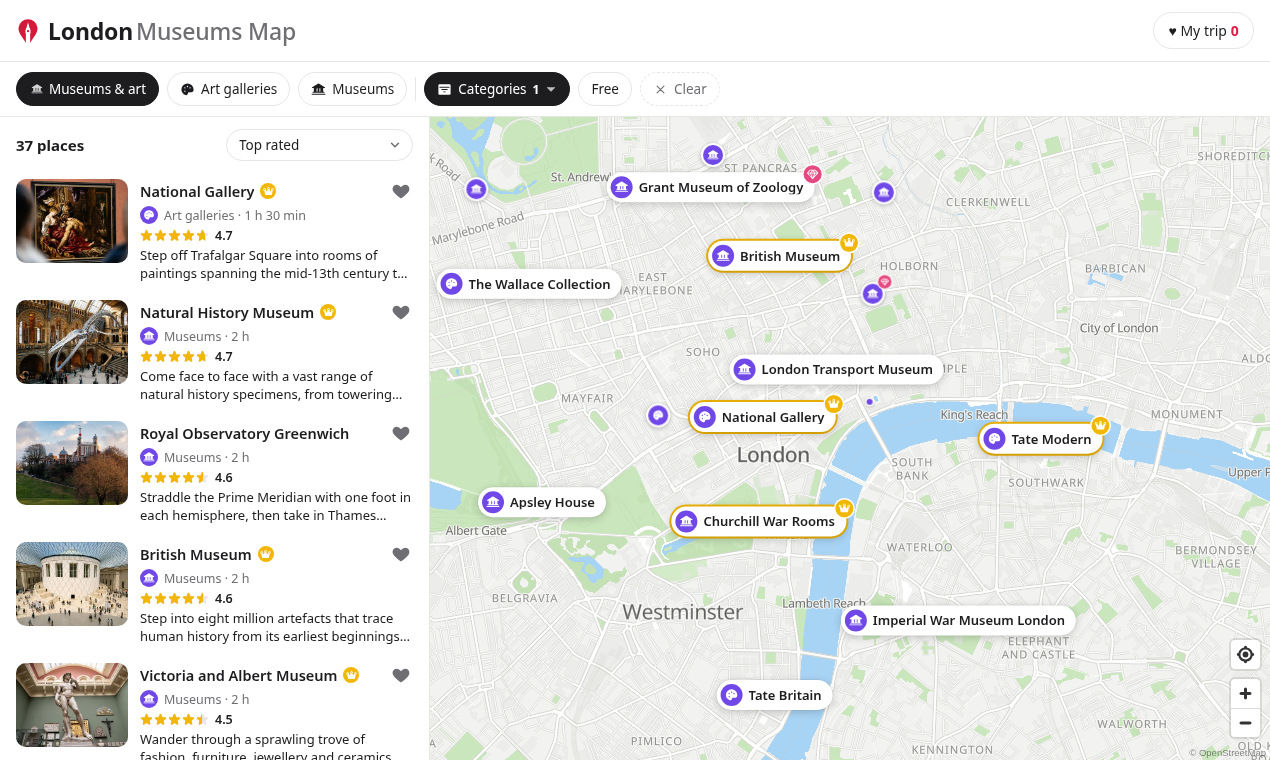
Task: Open the Categories dropdown
Action: pos(497,89)
